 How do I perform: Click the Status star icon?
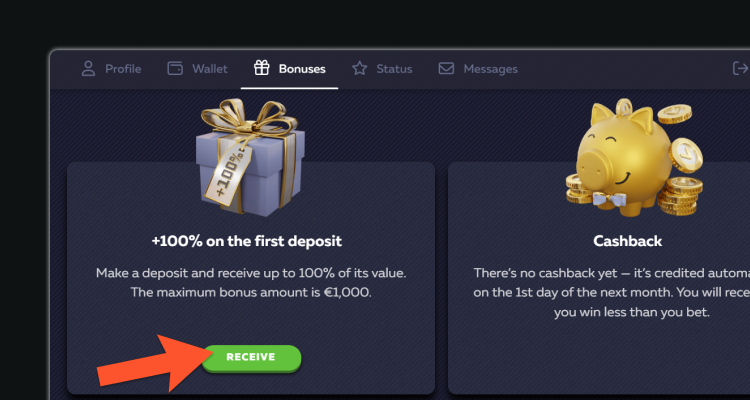tap(360, 69)
